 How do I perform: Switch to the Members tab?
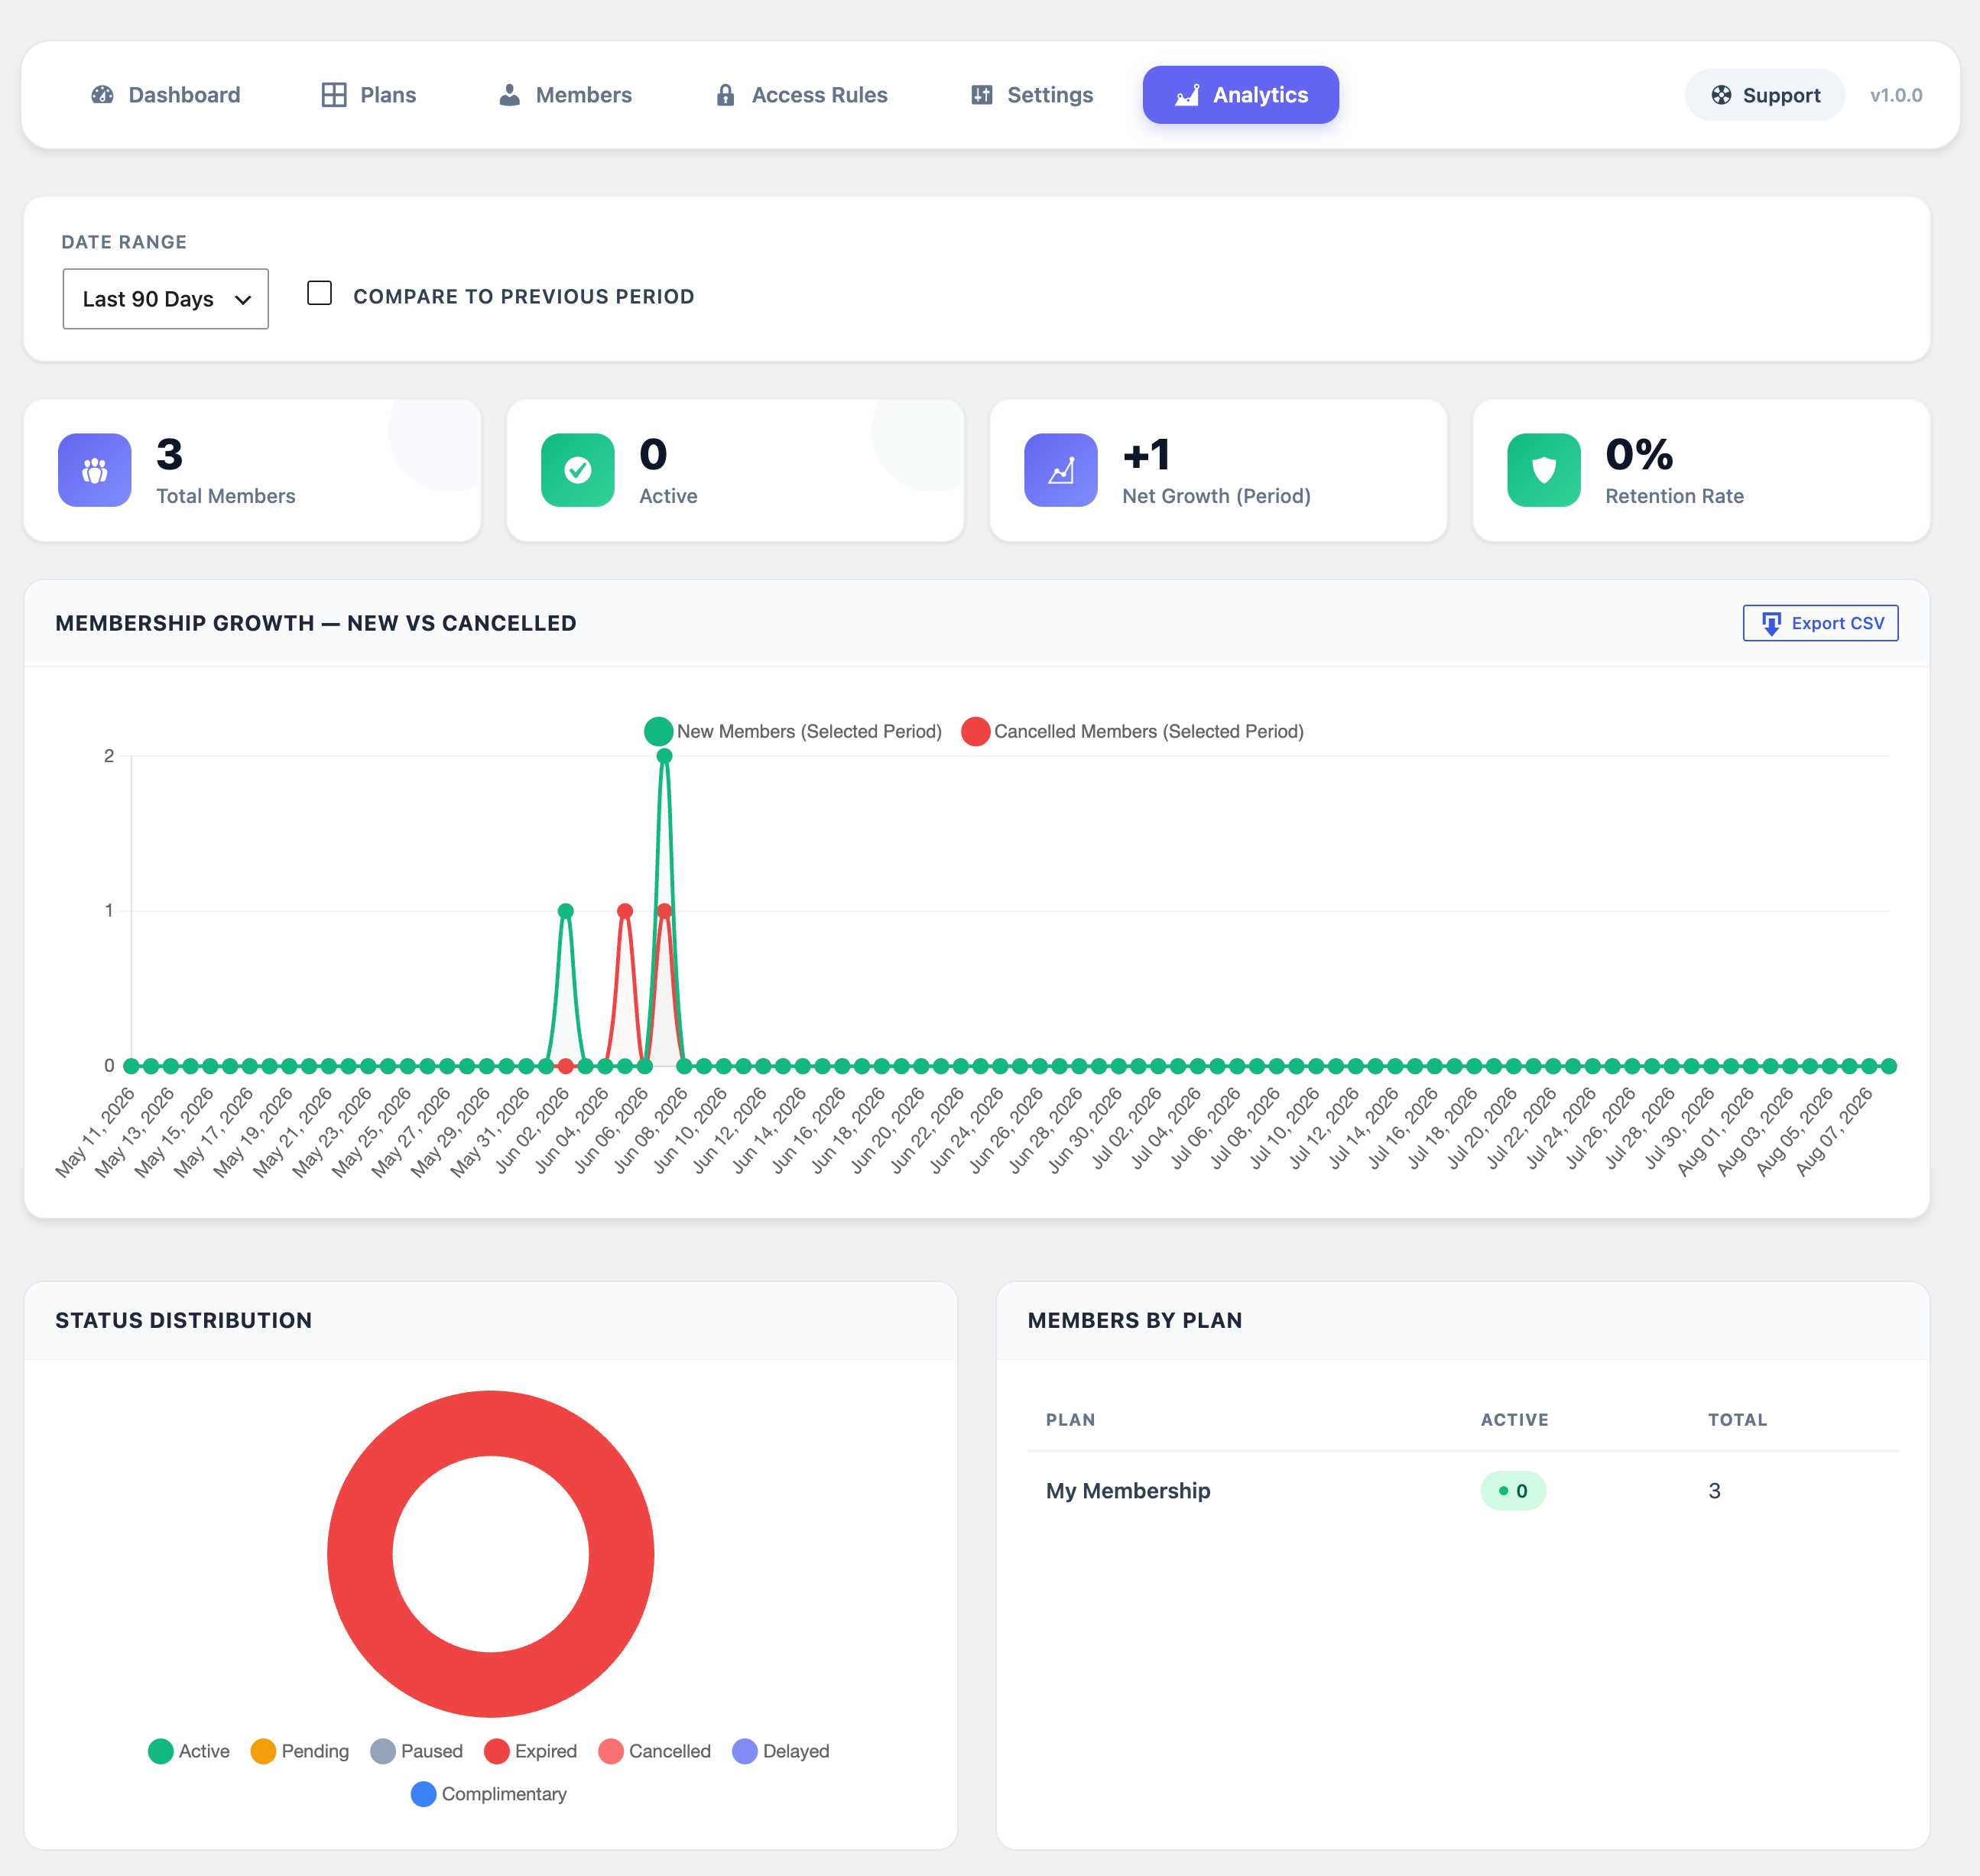566,95
